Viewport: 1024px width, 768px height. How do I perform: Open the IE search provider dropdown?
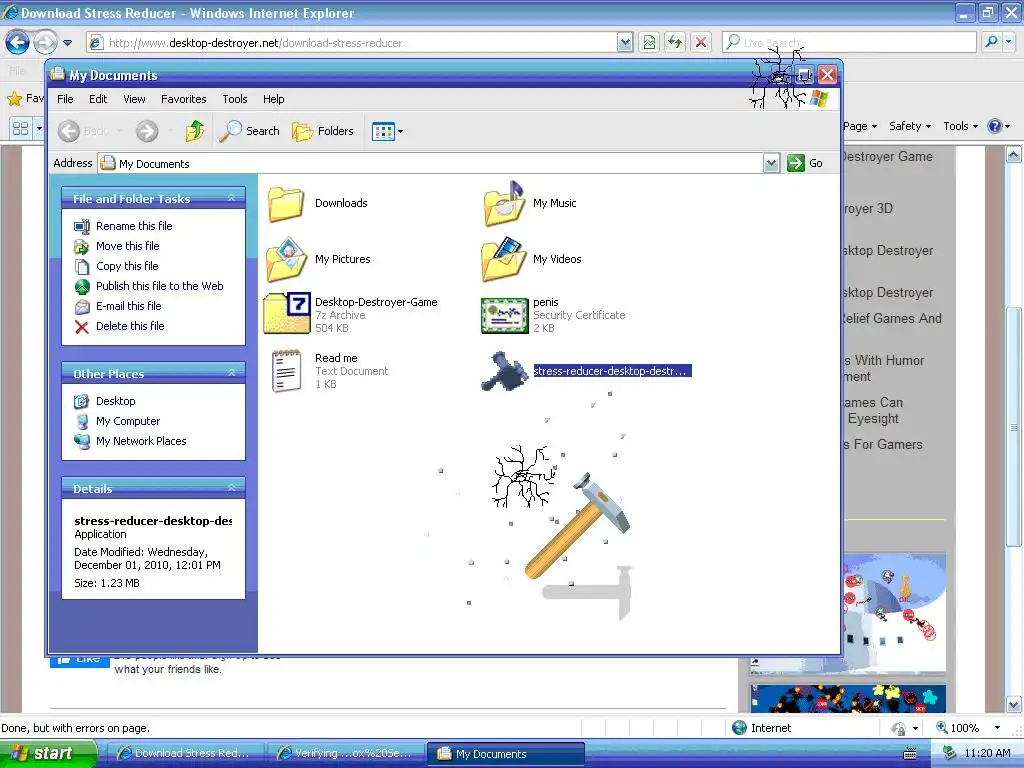coord(1009,42)
